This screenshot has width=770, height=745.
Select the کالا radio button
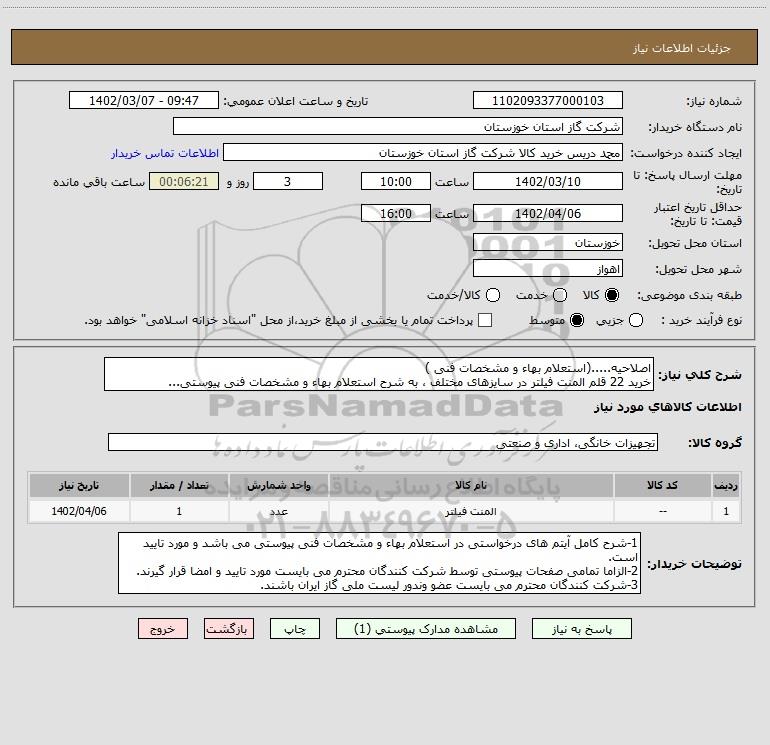612,295
